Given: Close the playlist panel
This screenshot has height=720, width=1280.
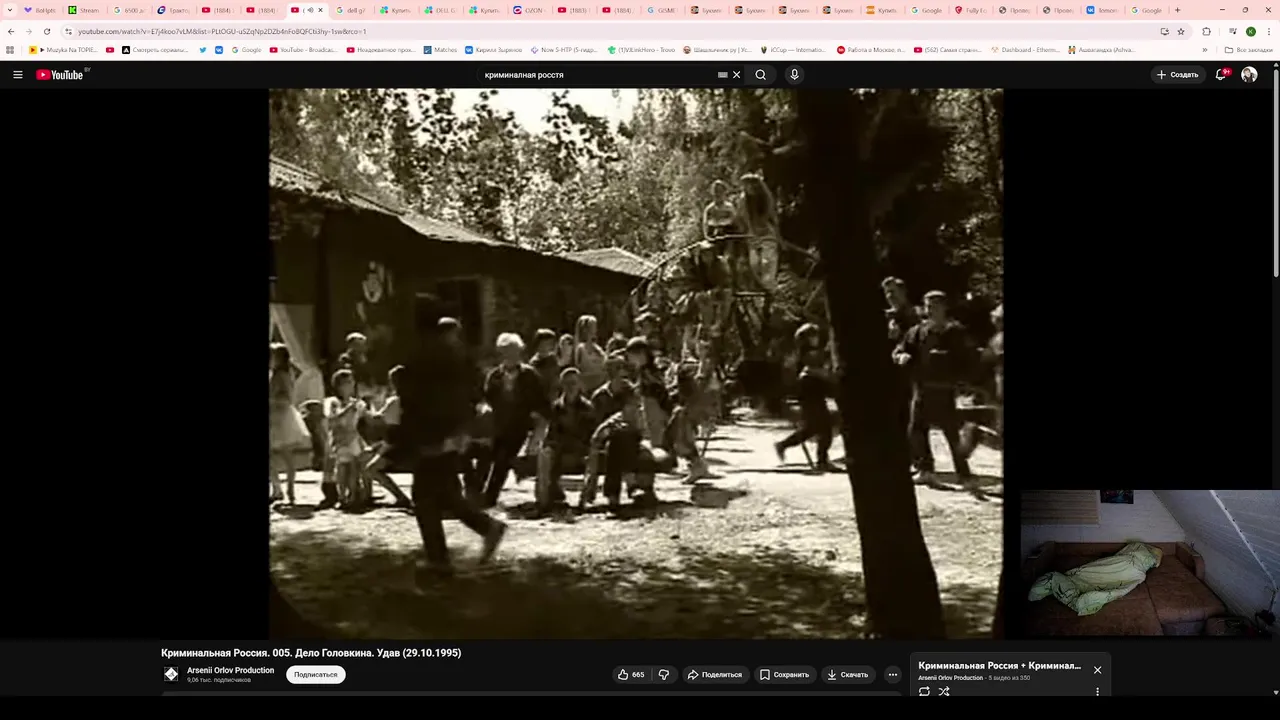Looking at the screenshot, I should coord(1097,670).
